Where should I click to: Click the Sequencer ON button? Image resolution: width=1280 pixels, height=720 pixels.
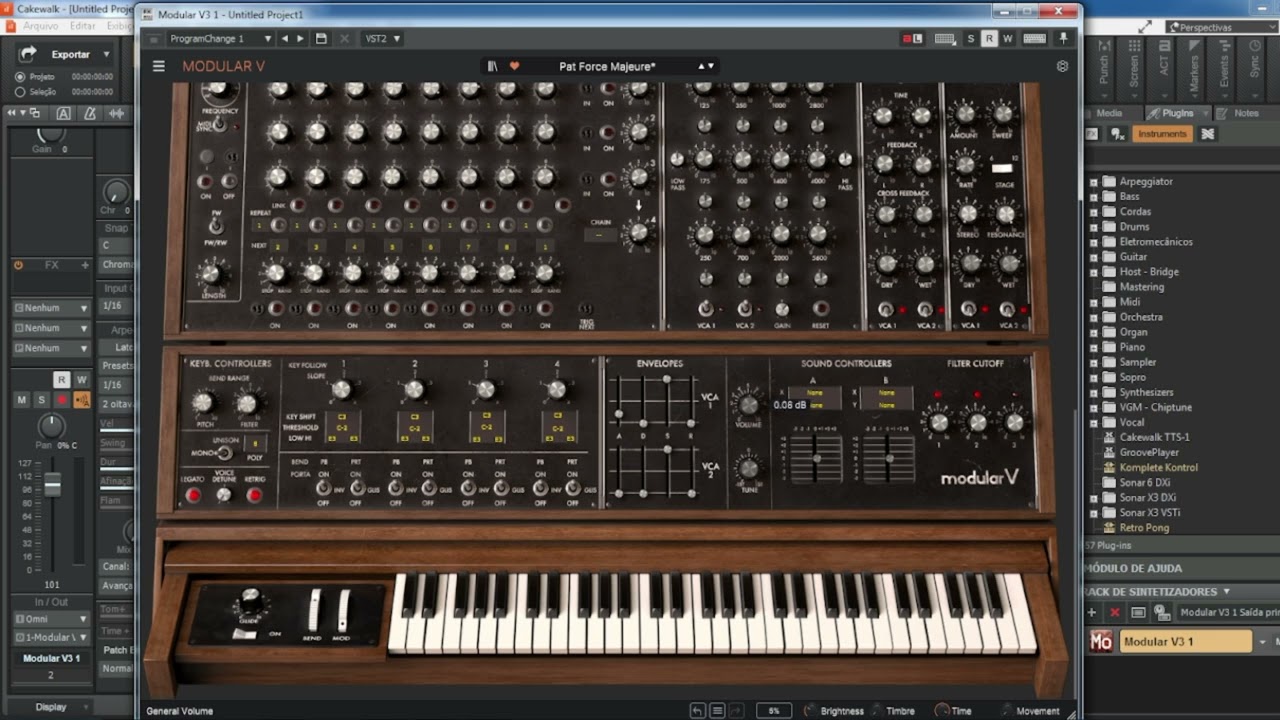[205, 182]
